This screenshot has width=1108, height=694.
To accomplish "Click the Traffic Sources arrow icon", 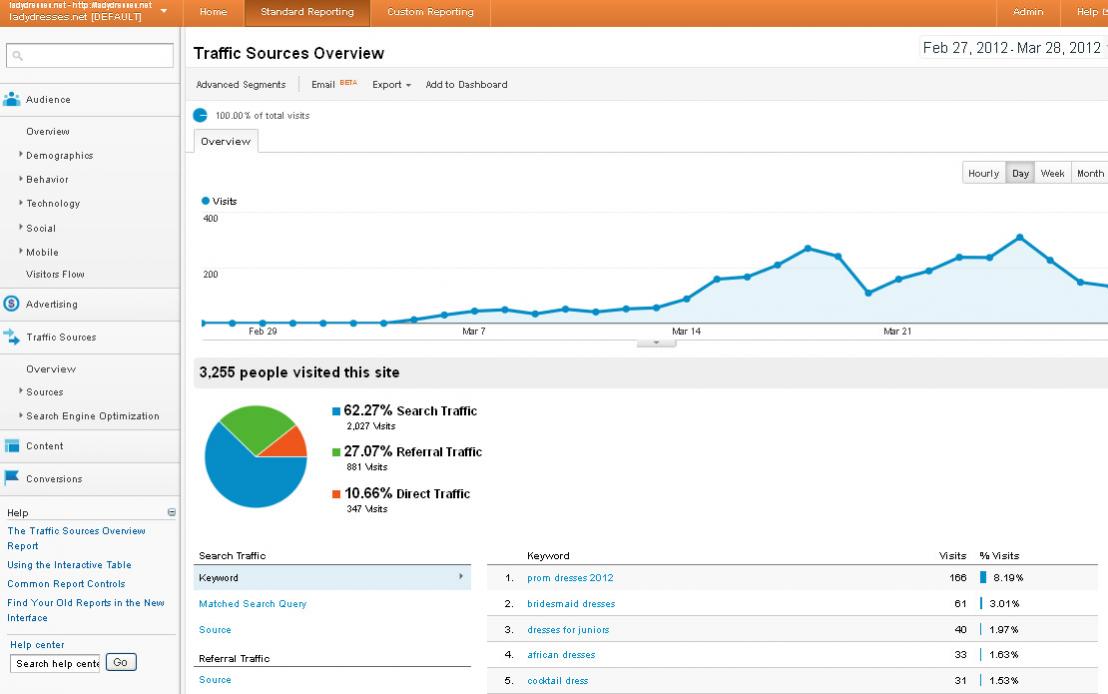I will click(11, 337).
